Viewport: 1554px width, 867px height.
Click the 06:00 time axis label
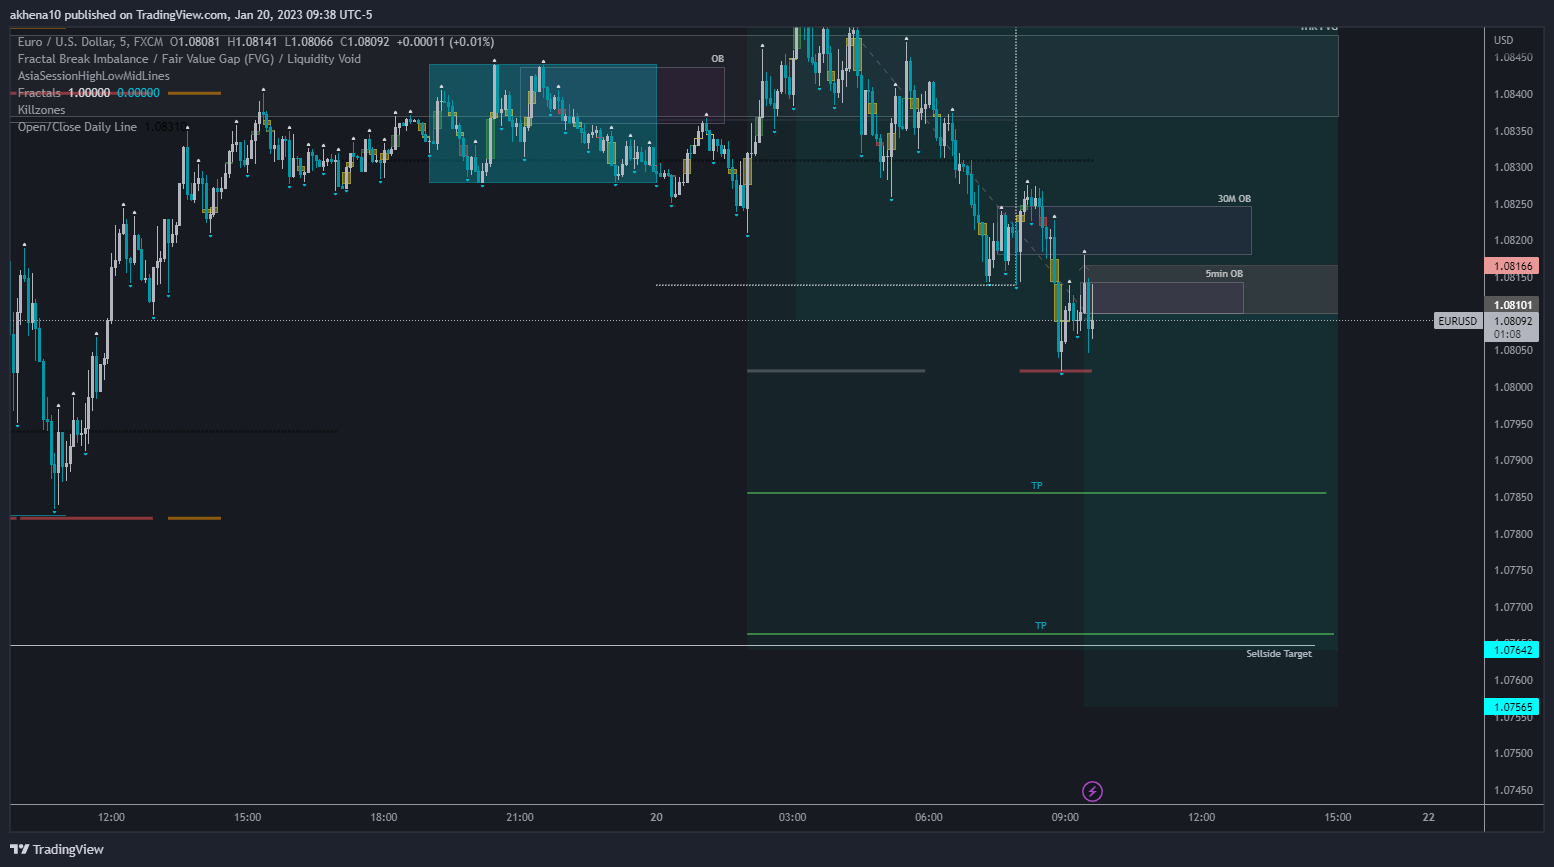929,817
